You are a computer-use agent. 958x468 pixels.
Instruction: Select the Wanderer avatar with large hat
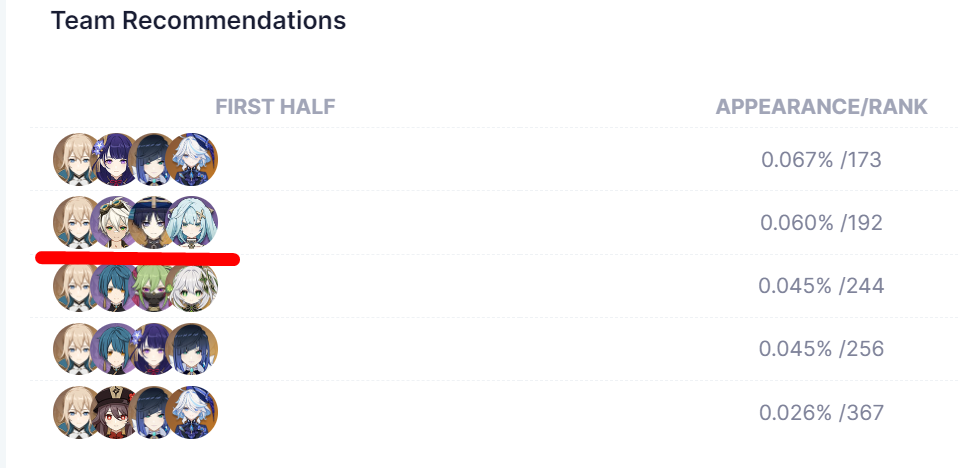pyautogui.click(x=154, y=222)
